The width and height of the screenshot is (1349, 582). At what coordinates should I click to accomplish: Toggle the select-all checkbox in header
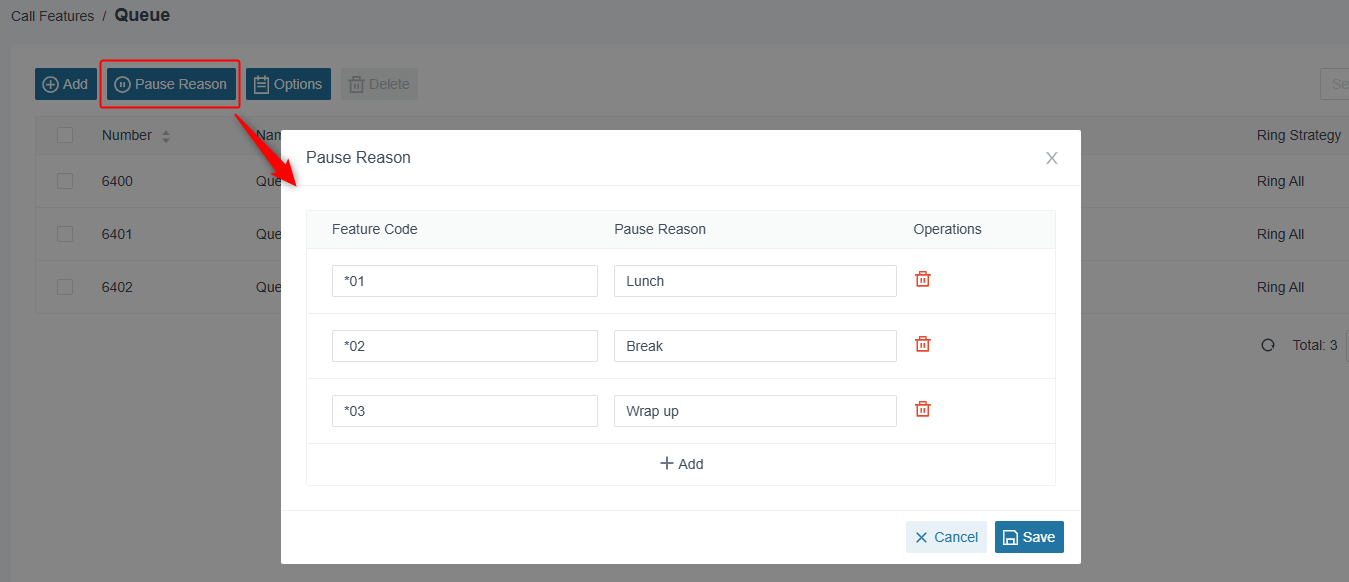tap(65, 135)
